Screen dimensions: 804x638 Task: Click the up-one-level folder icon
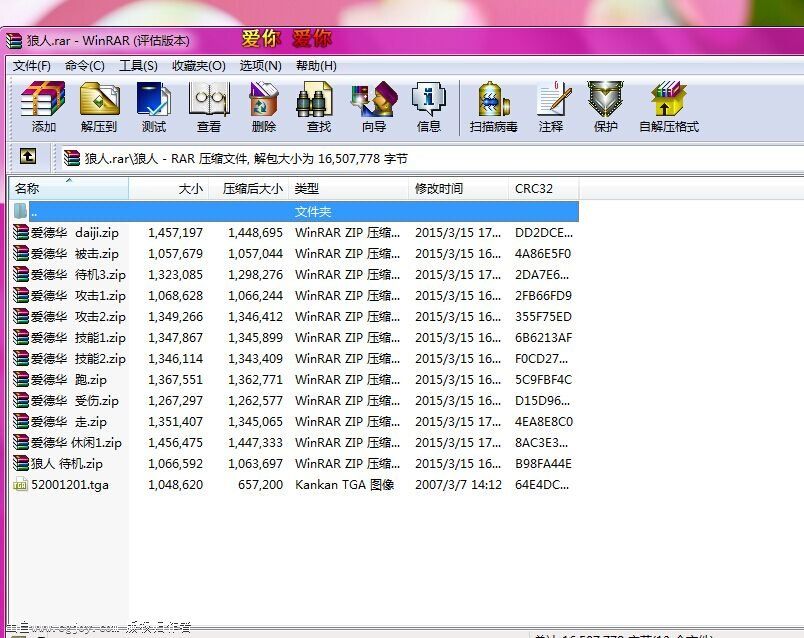[28, 157]
